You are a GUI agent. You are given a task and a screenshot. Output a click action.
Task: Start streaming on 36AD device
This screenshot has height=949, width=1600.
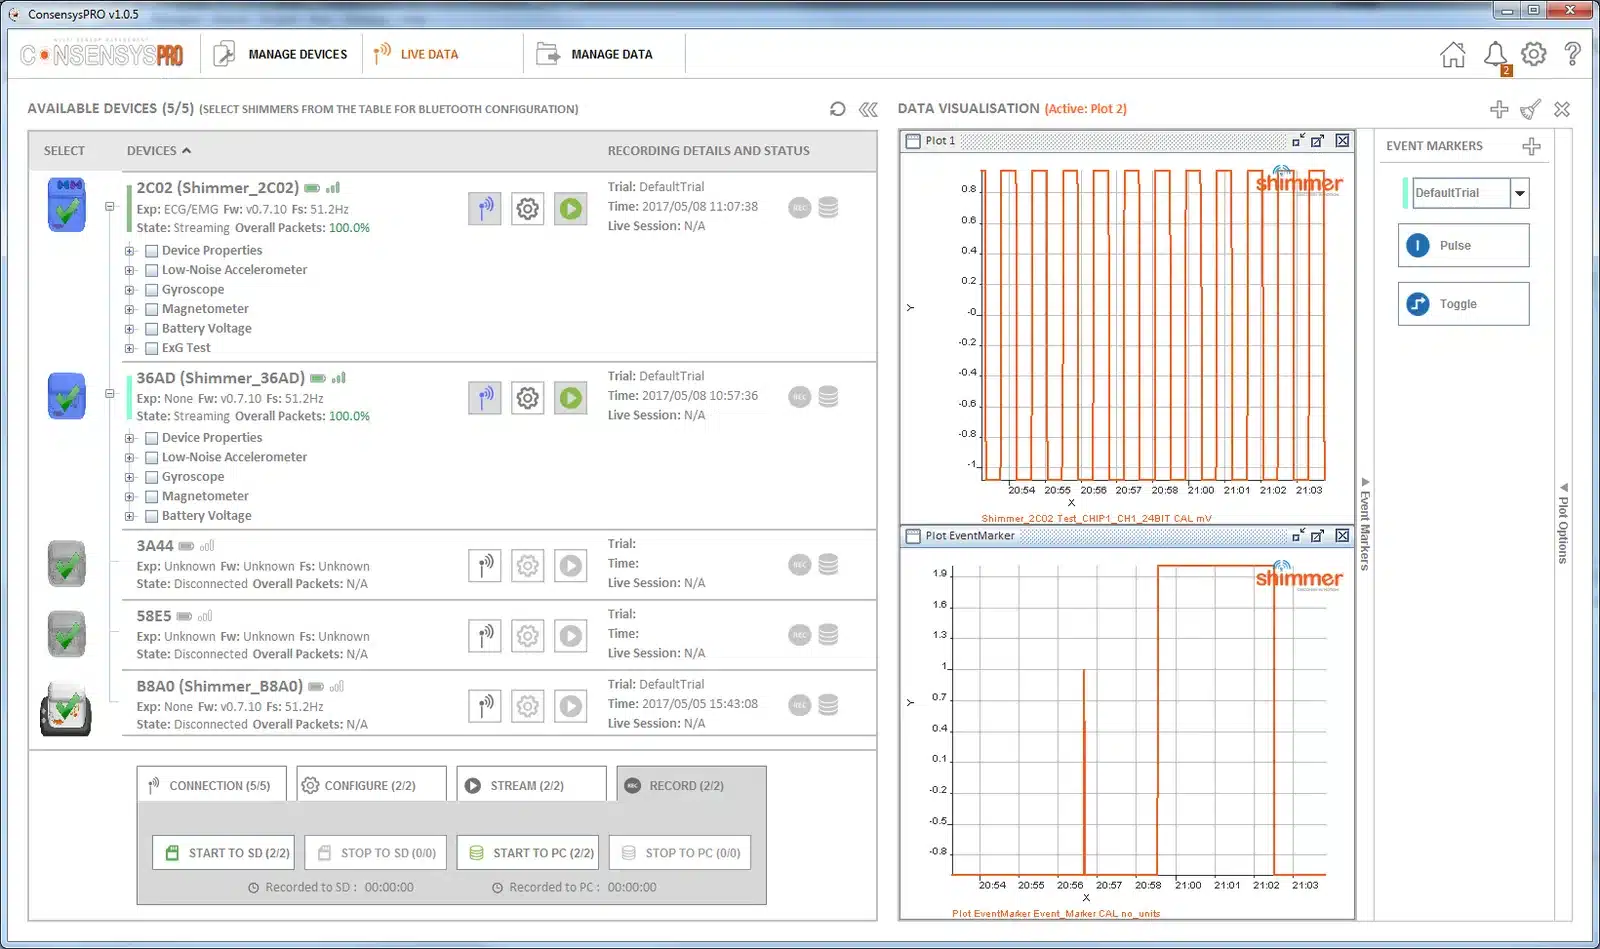point(571,398)
